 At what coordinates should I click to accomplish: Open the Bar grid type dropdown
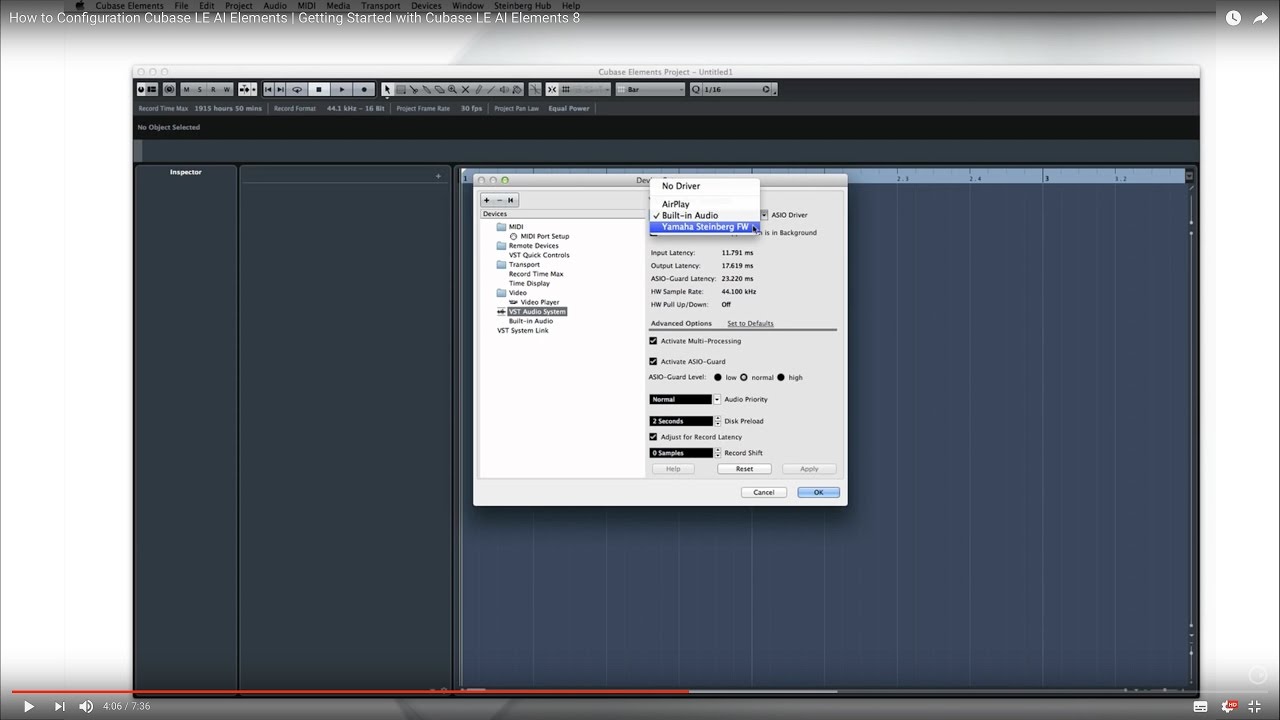click(x=651, y=89)
